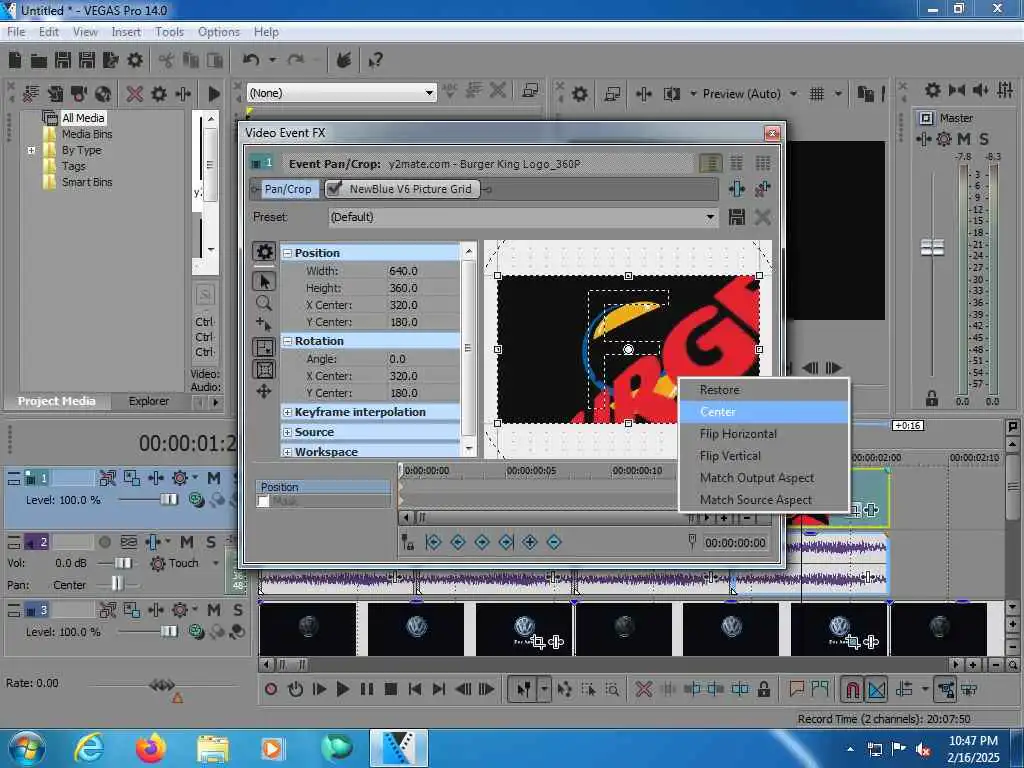Choose Restore from the context menu

(763, 390)
